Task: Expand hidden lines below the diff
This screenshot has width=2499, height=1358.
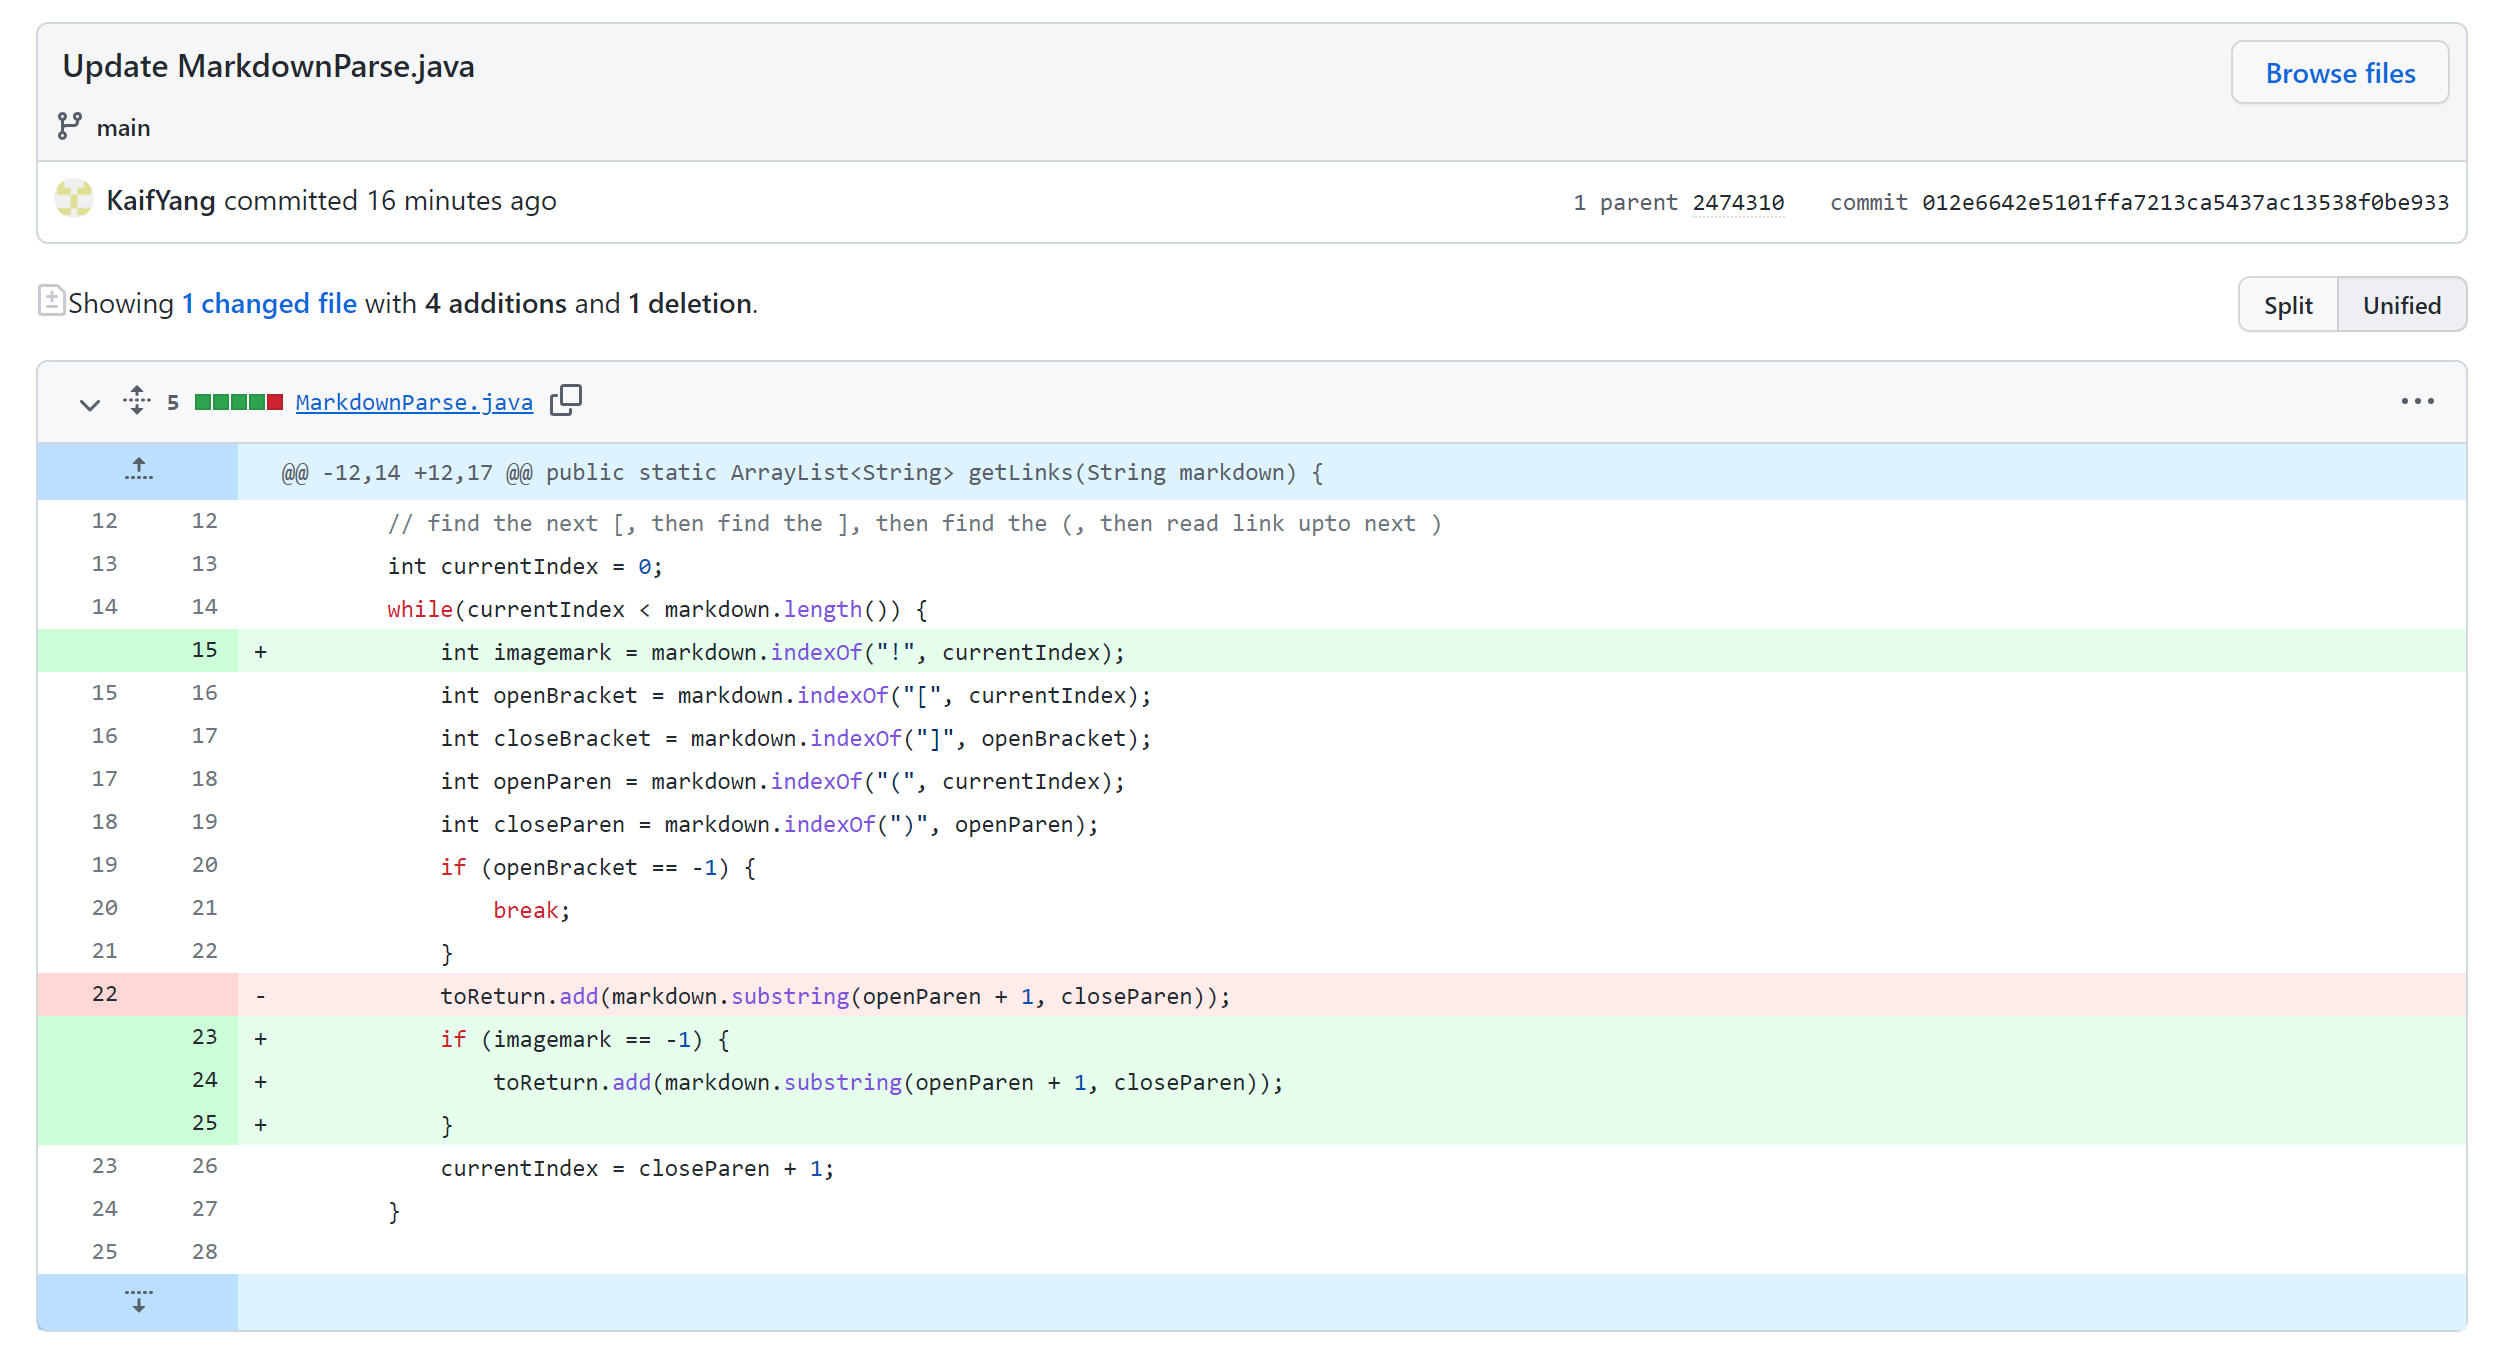Action: click(138, 1301)
